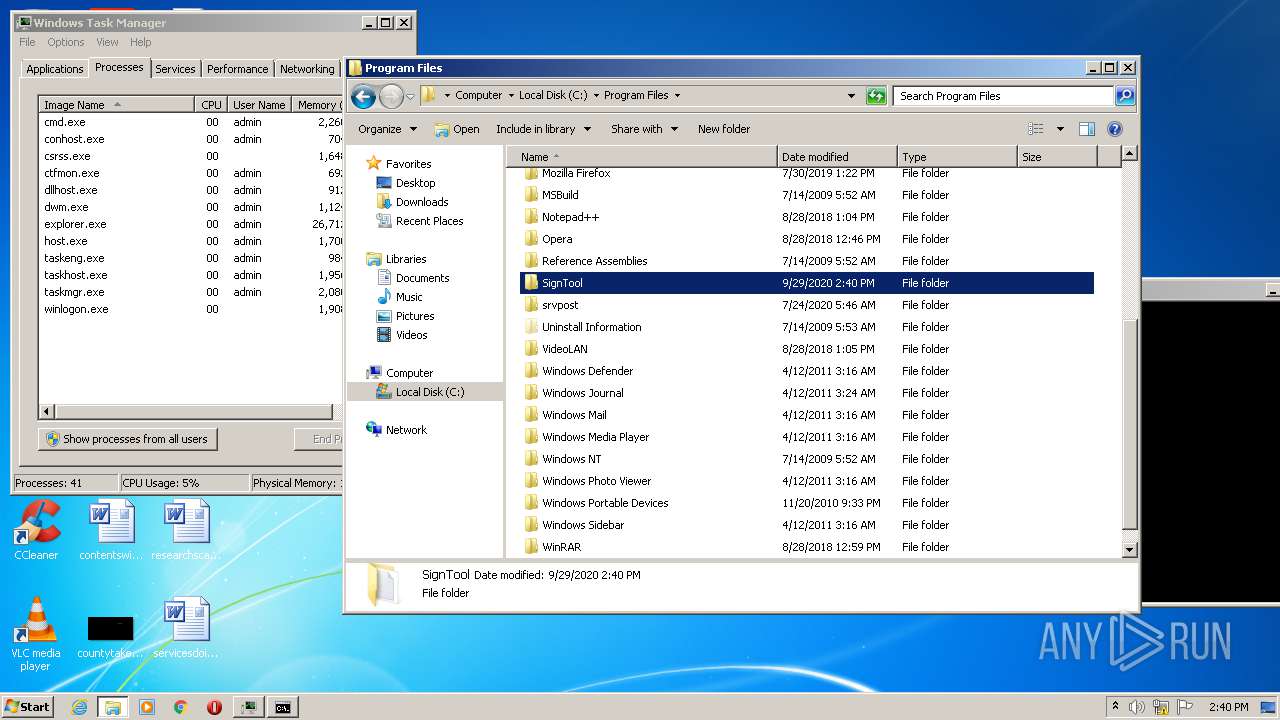Switch to the cmd taskbar icon
Image resolution: width=1280 pixels, height=720 pixels.
[x=283, y=707]
